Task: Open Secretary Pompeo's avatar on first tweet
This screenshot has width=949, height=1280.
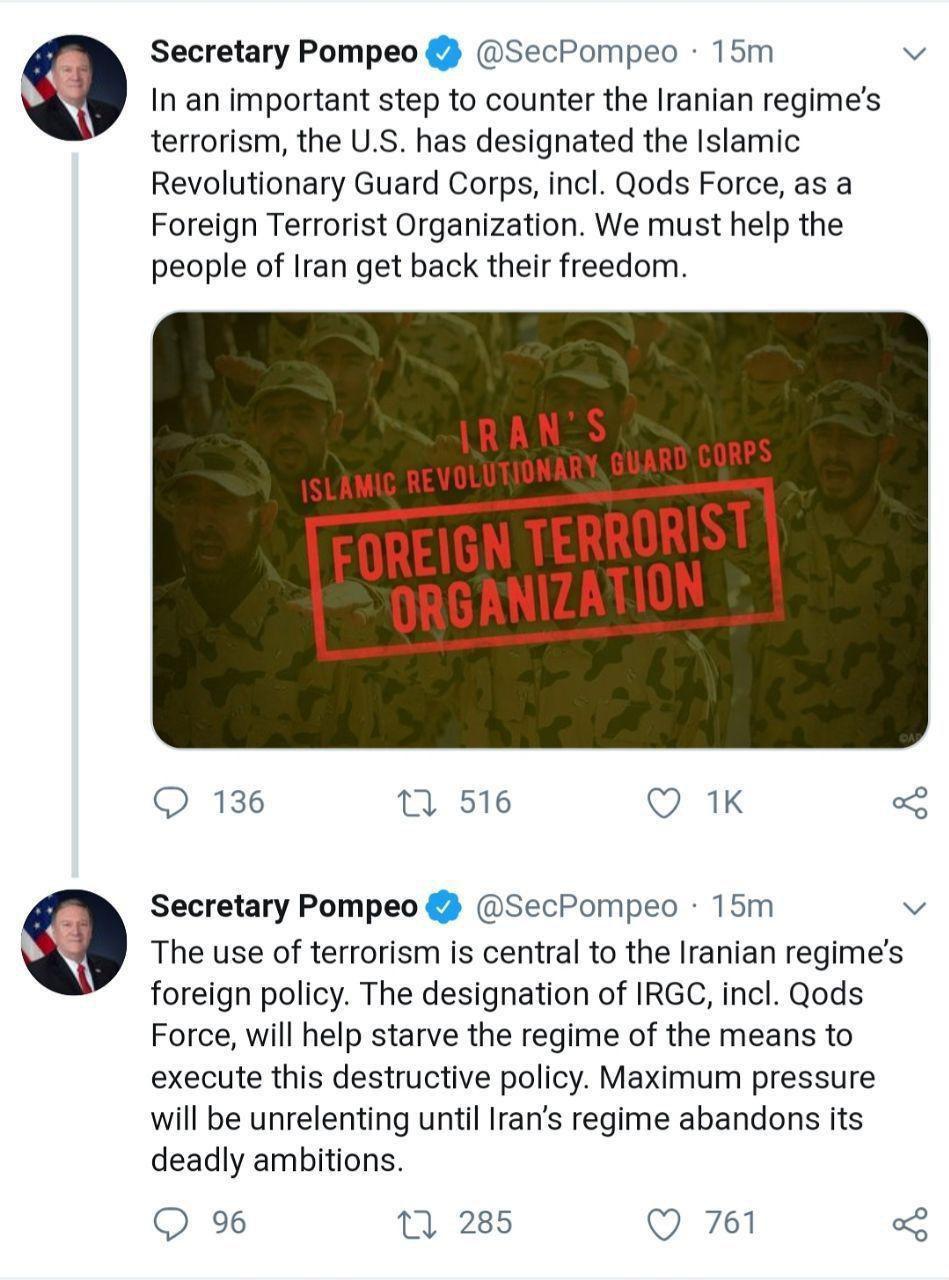Action: click(x=74, y=87)
